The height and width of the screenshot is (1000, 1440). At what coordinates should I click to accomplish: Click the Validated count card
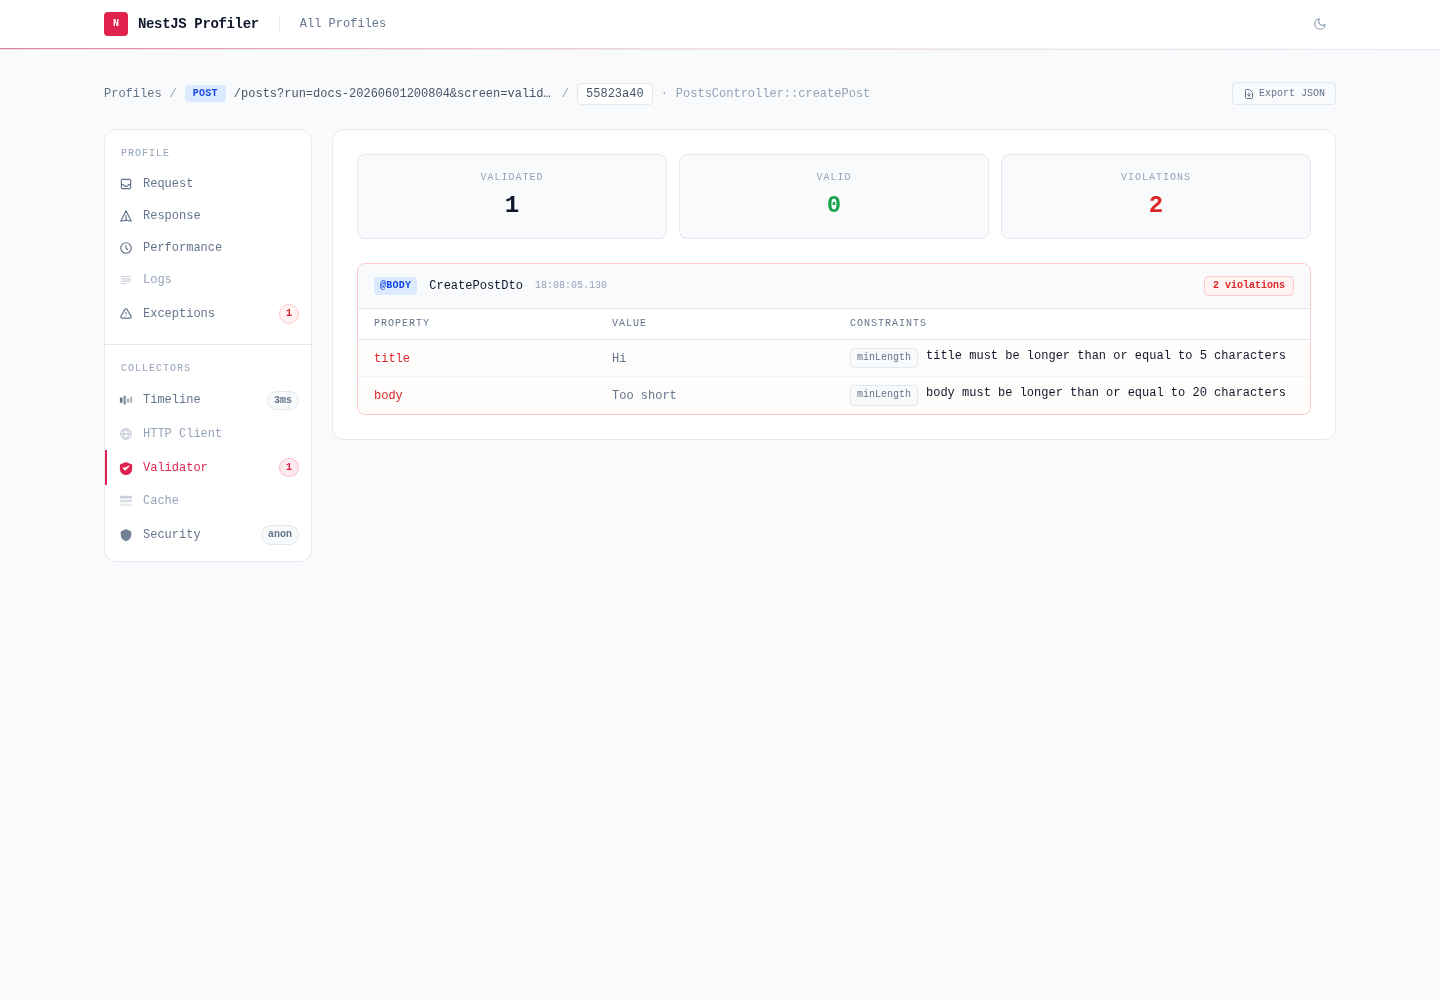(512, 196)
